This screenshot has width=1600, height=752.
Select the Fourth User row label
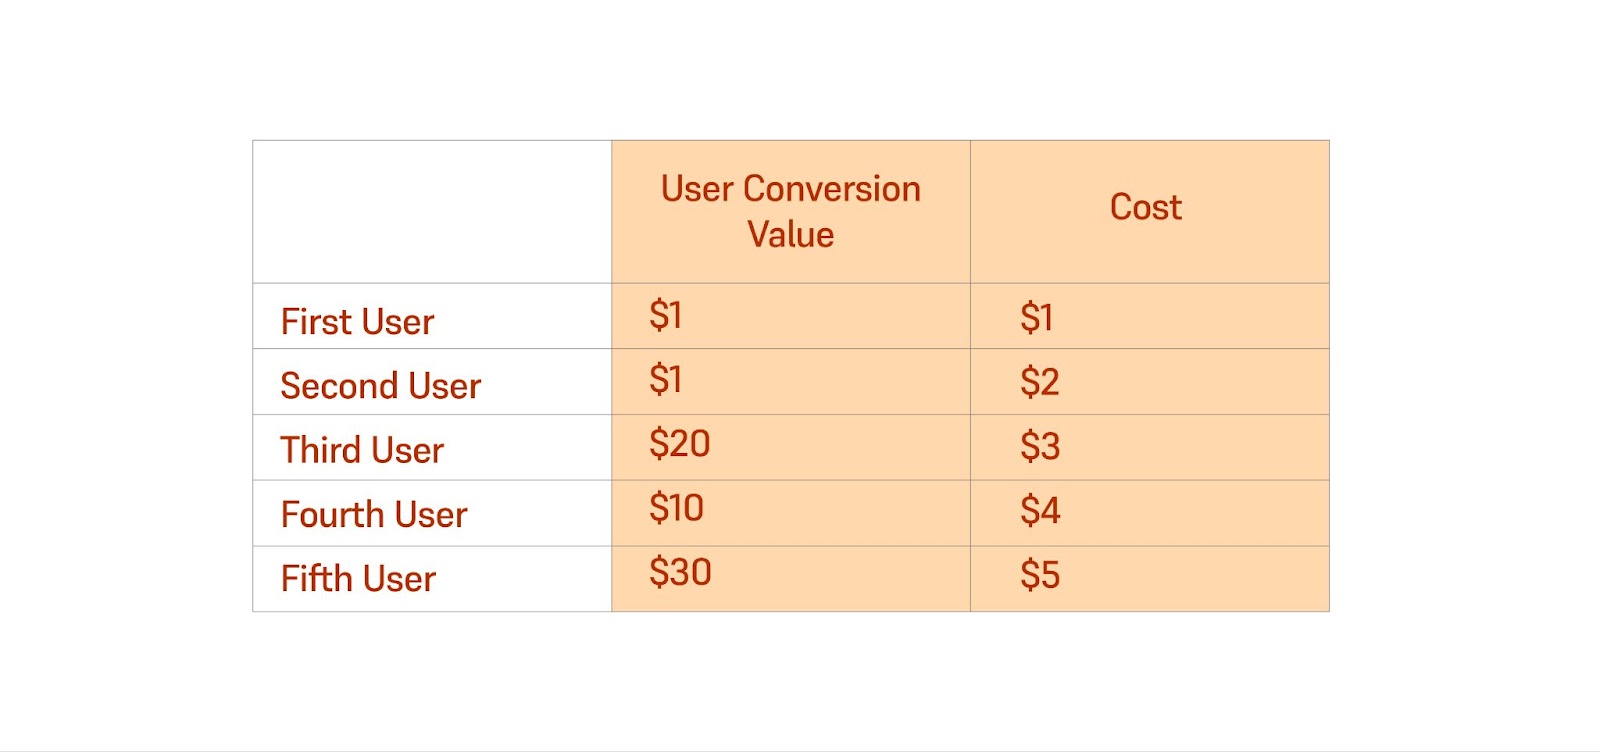coord(373,515)
